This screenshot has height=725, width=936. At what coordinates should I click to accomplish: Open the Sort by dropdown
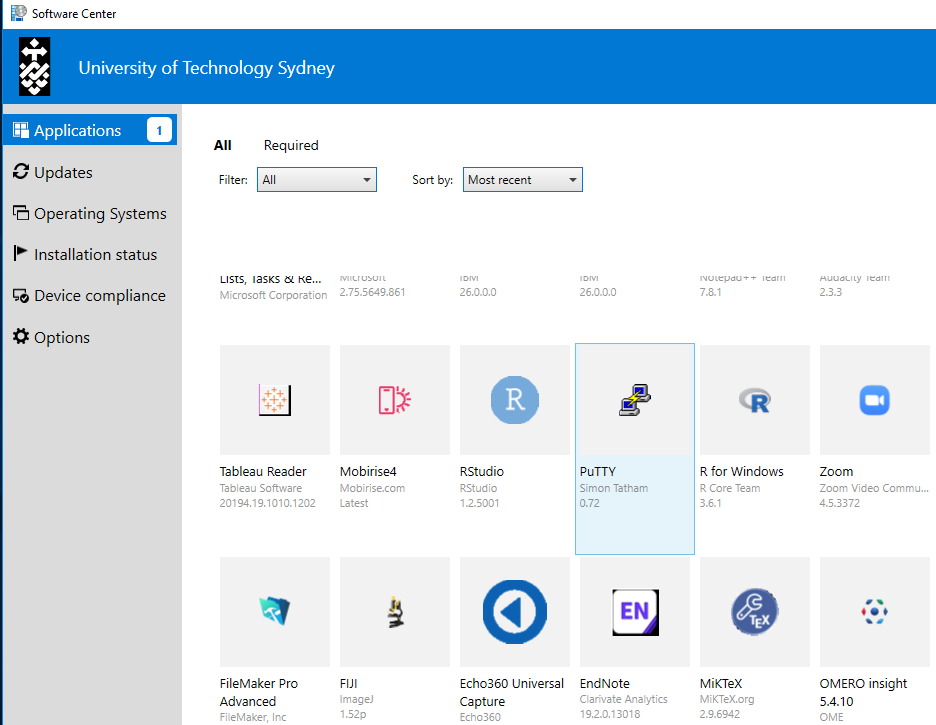click(522, 180)
